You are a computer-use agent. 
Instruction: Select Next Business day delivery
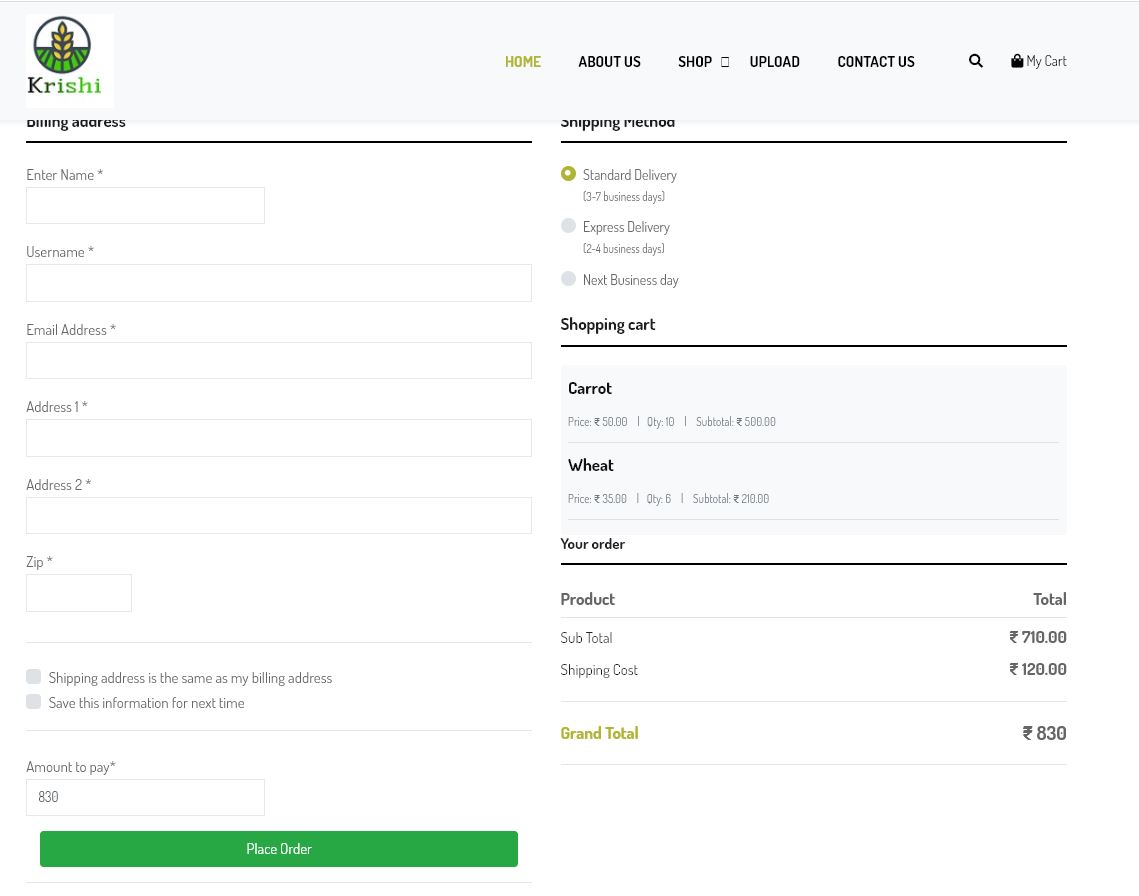pyautogui.click(x=568, y=278)
